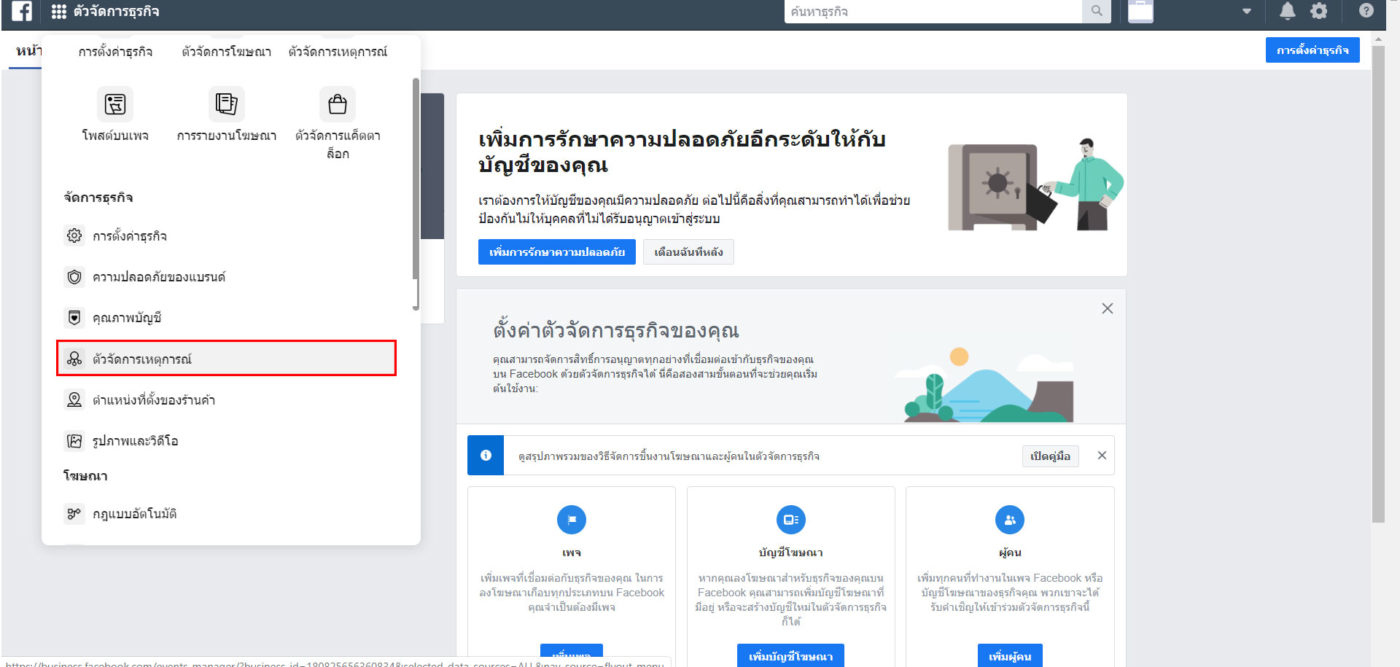Click the help question mark icon
This screenshot has height=667, width=1400.
click(x=1366, y=11)
